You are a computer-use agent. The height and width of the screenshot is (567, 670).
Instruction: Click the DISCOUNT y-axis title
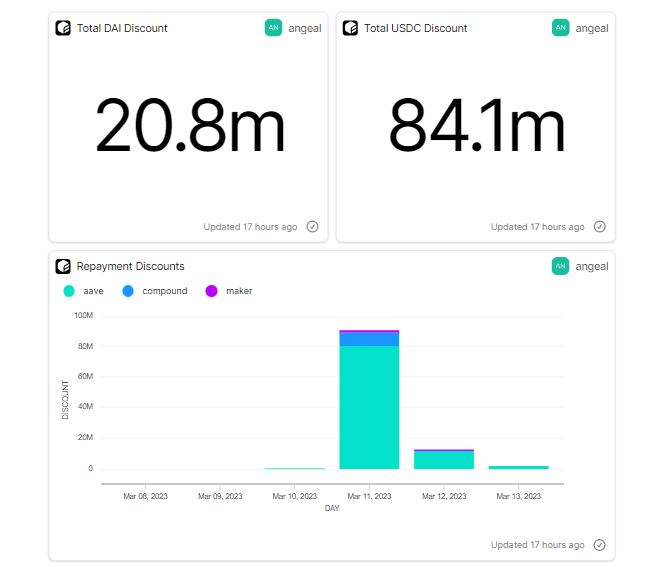tap(65, 400)
